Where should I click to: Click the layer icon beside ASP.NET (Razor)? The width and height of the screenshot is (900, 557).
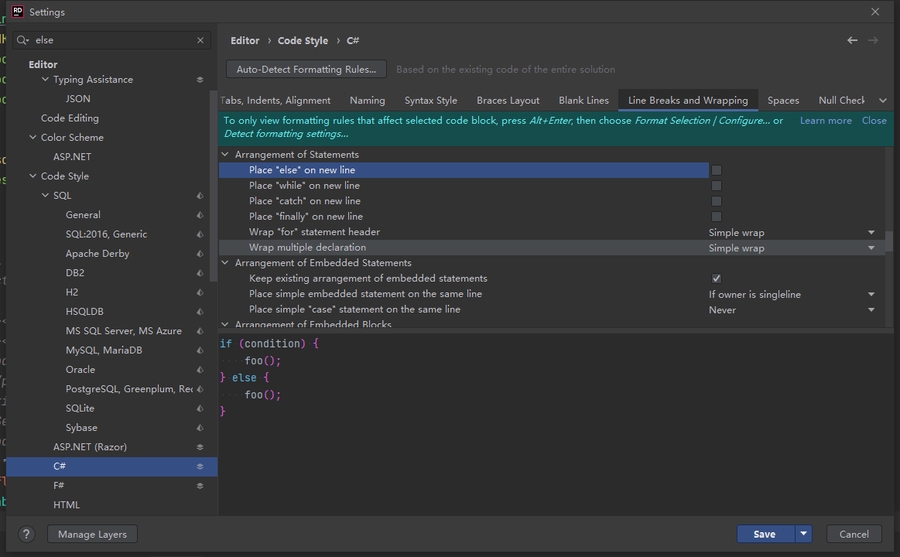200,447
